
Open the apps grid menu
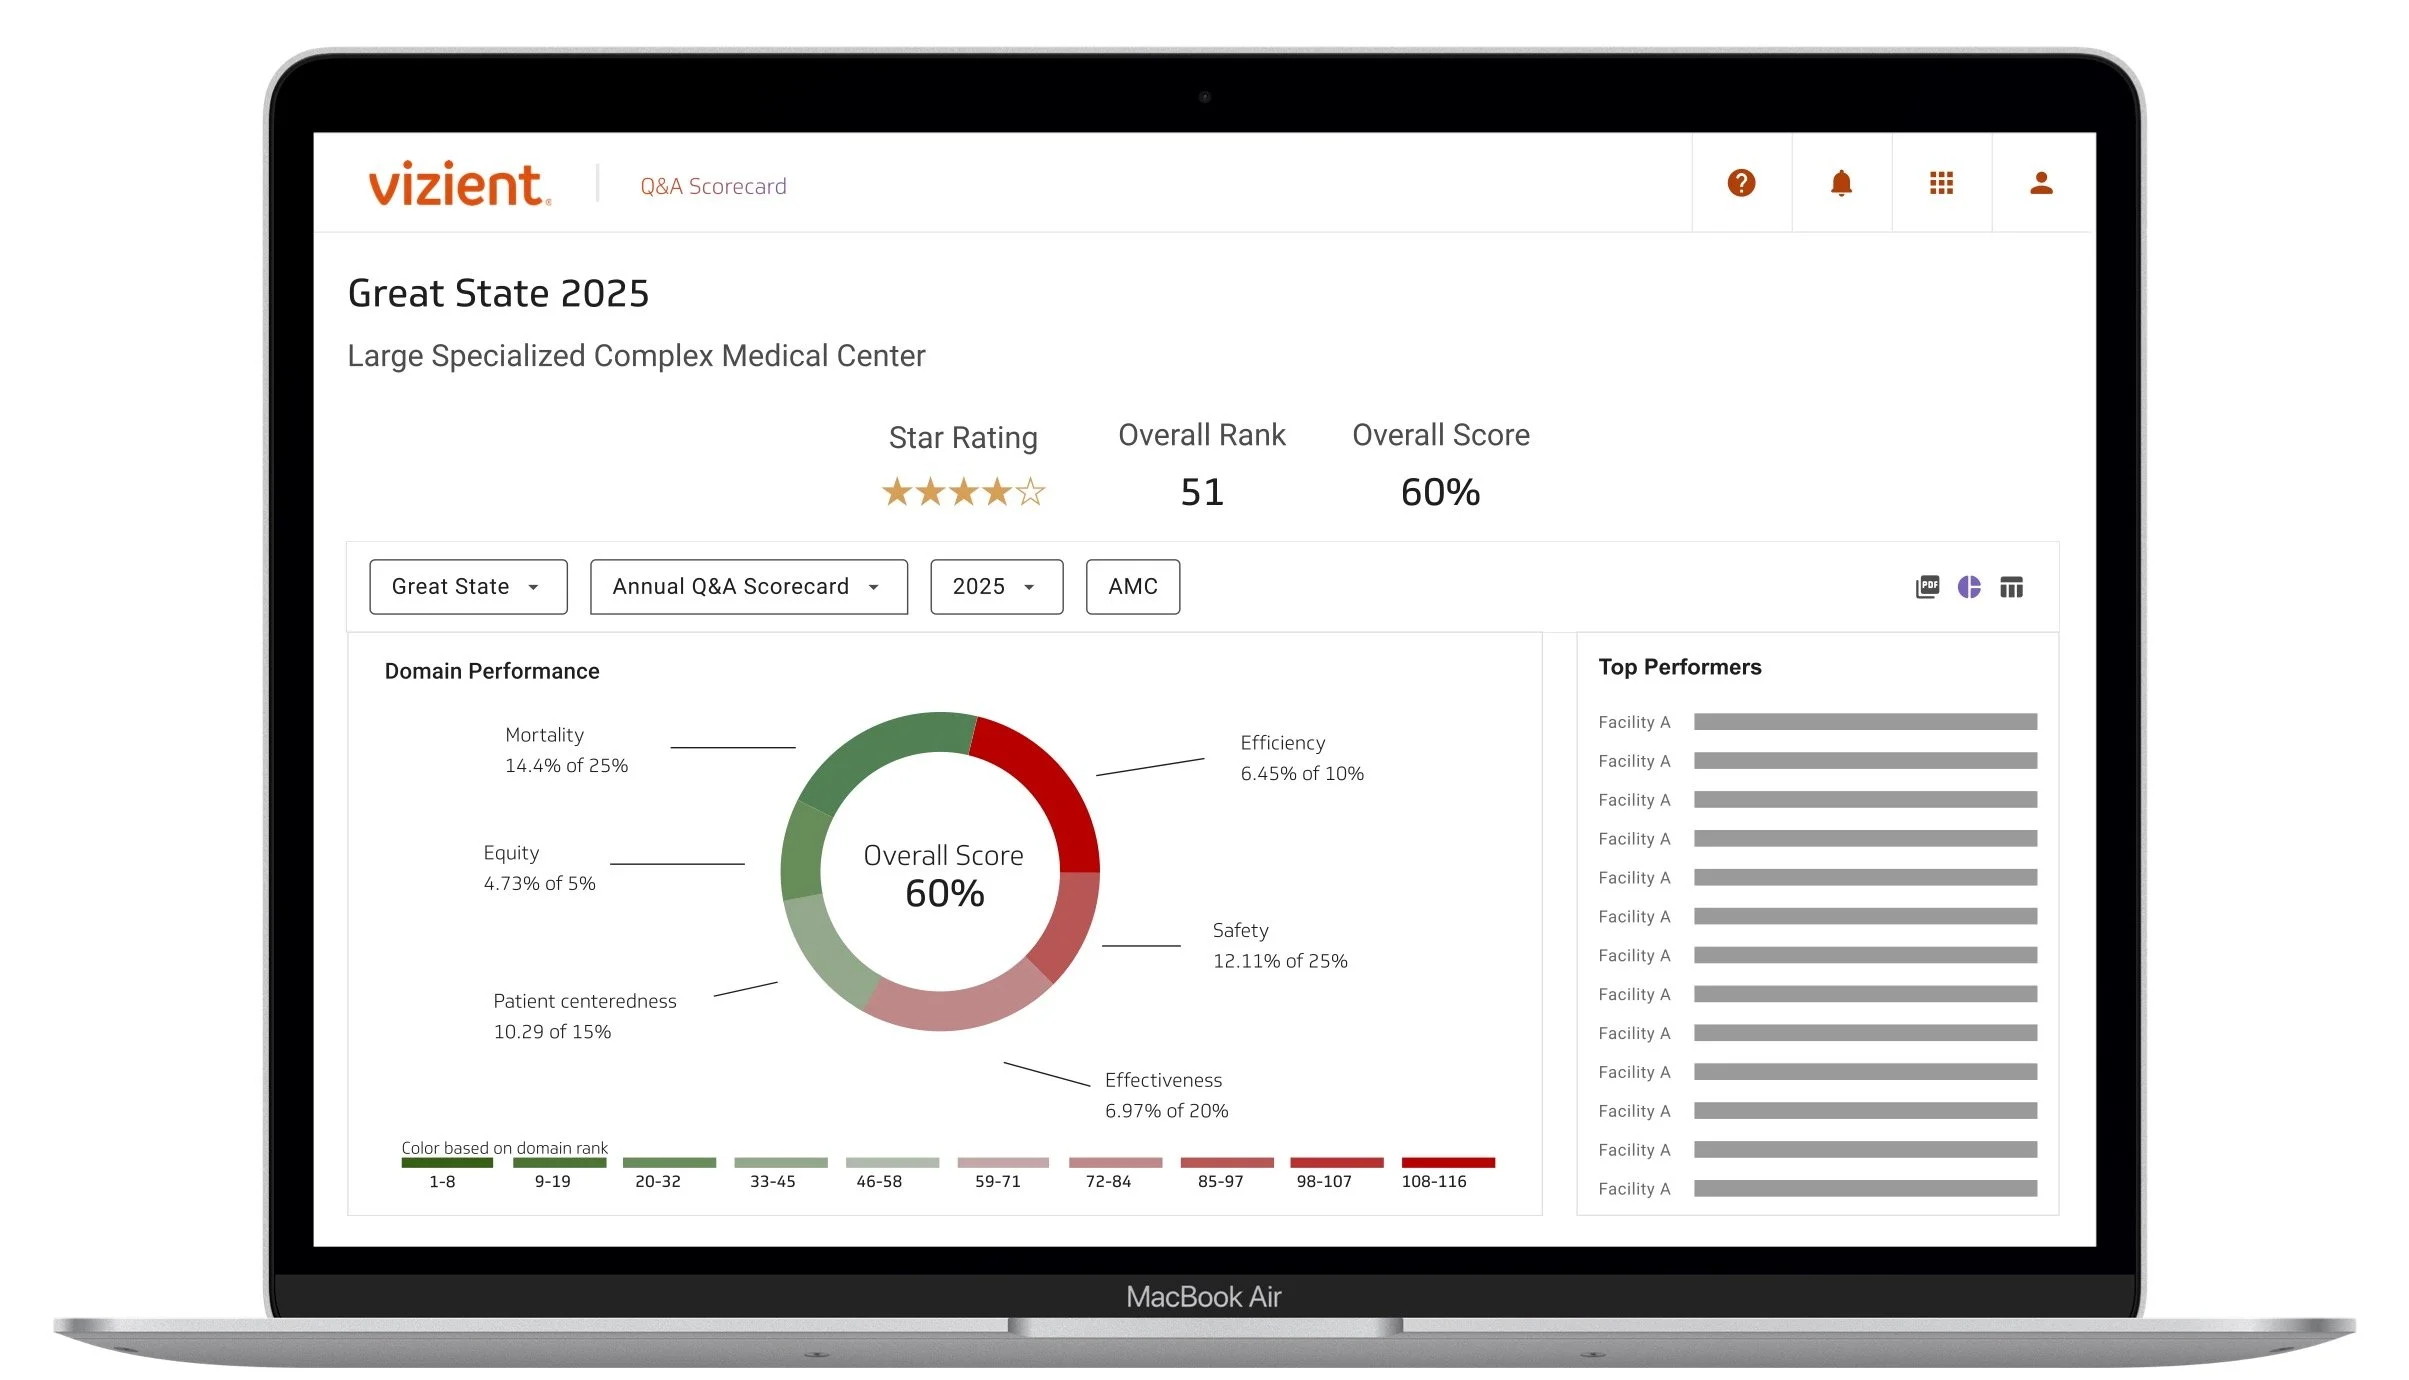pyautogui.click(x=1940, y=183)
